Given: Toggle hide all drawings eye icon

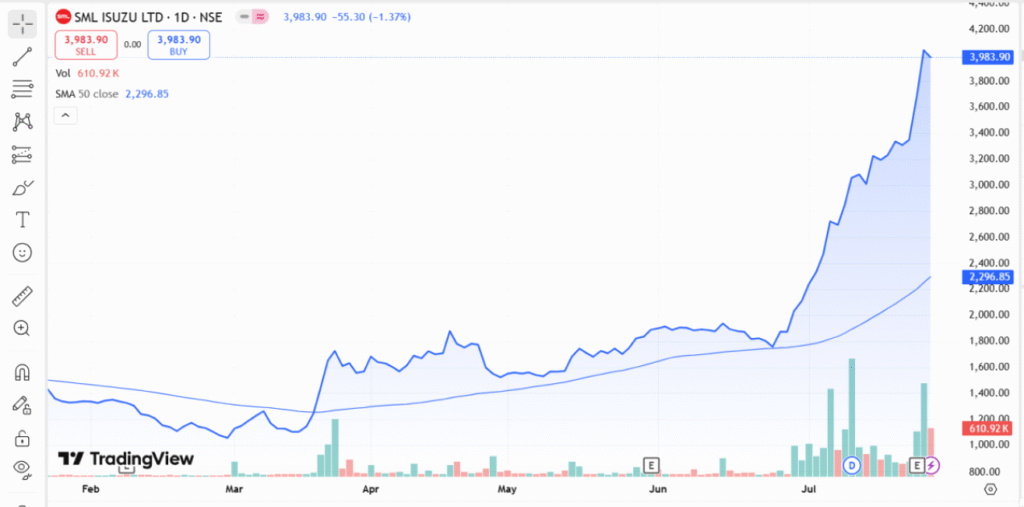Looking at the screenshot, I should coord(22,468).
